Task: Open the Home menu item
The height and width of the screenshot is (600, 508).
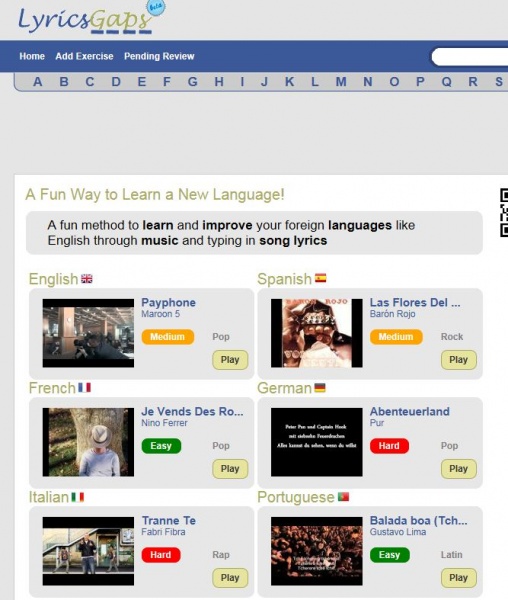Action: tap(32, 56)
